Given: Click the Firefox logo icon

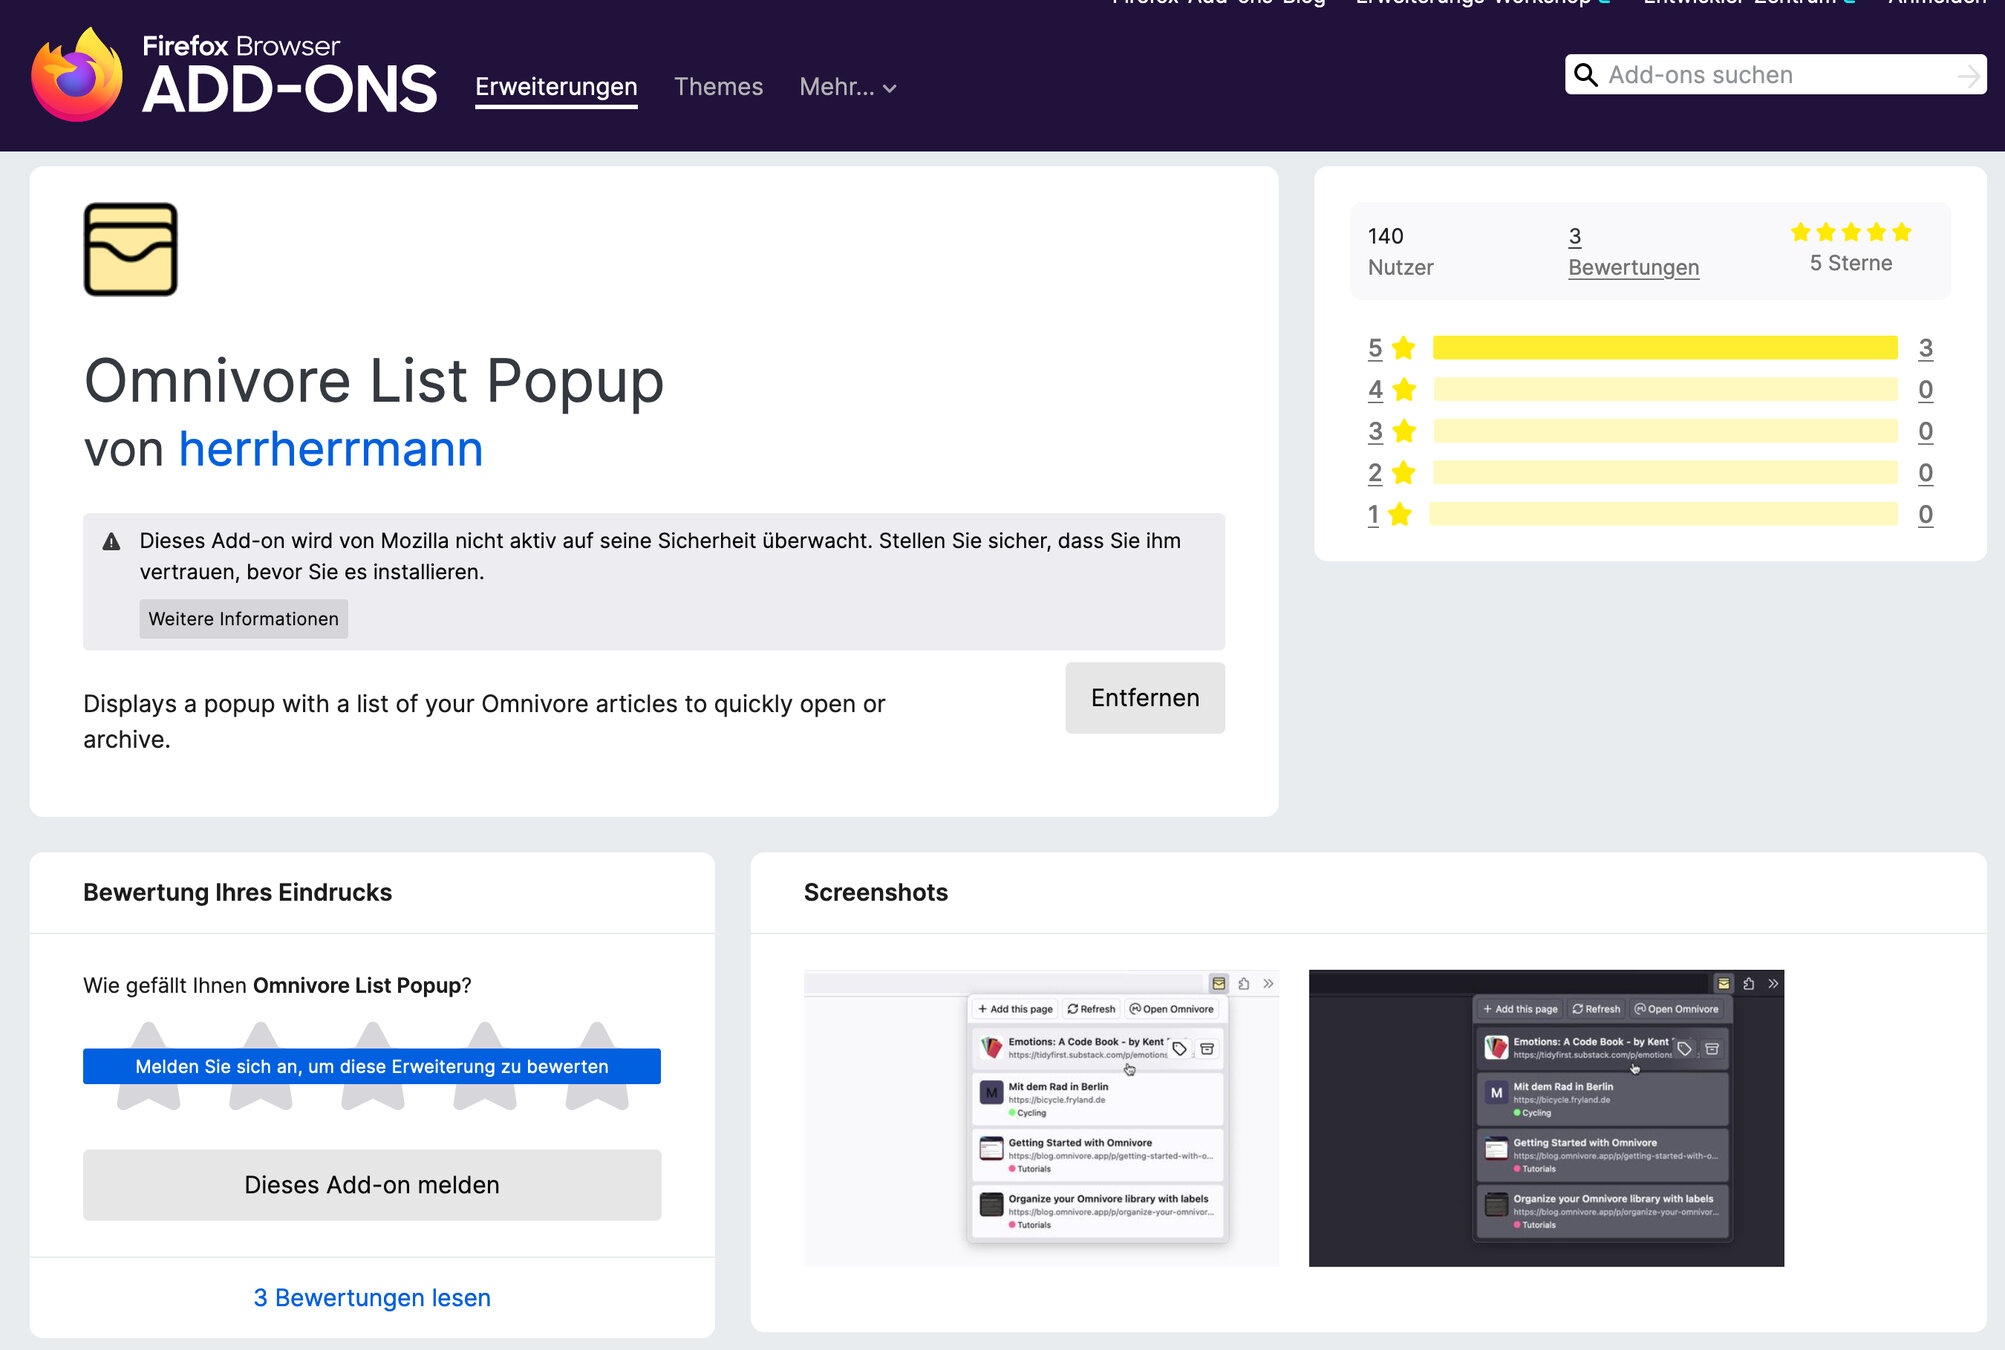Looking at the screenshot, I should pos(77,76).
